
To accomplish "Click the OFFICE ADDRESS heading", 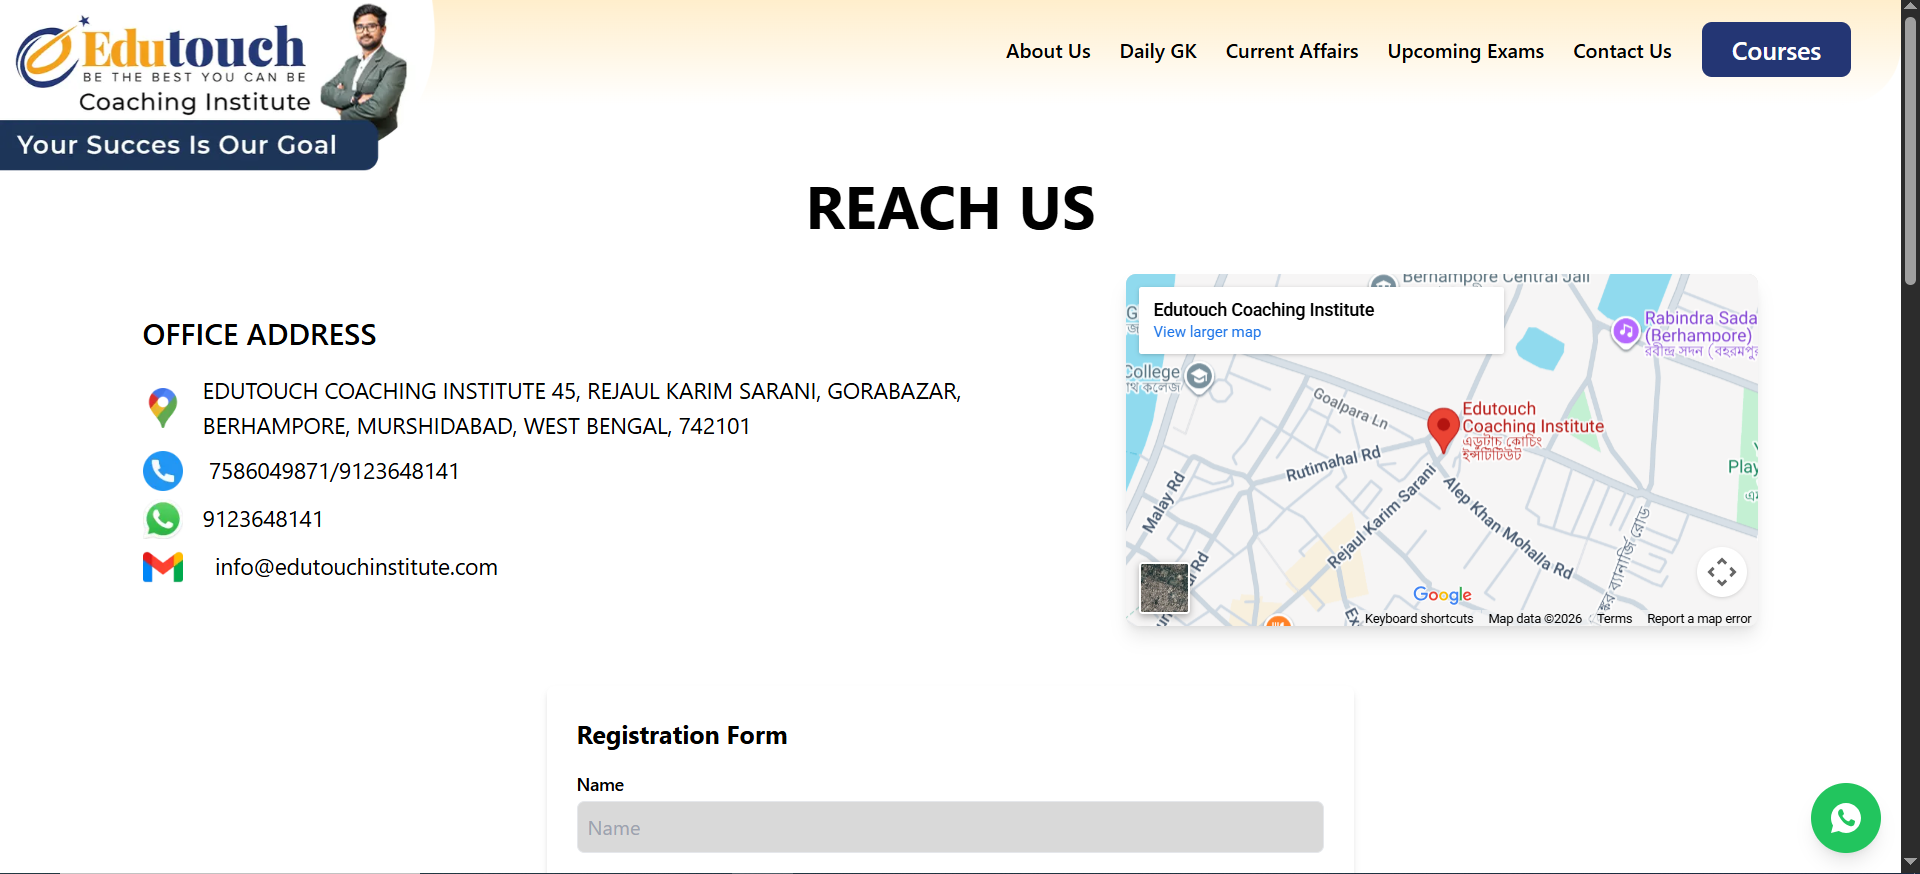I will [259, 335].
